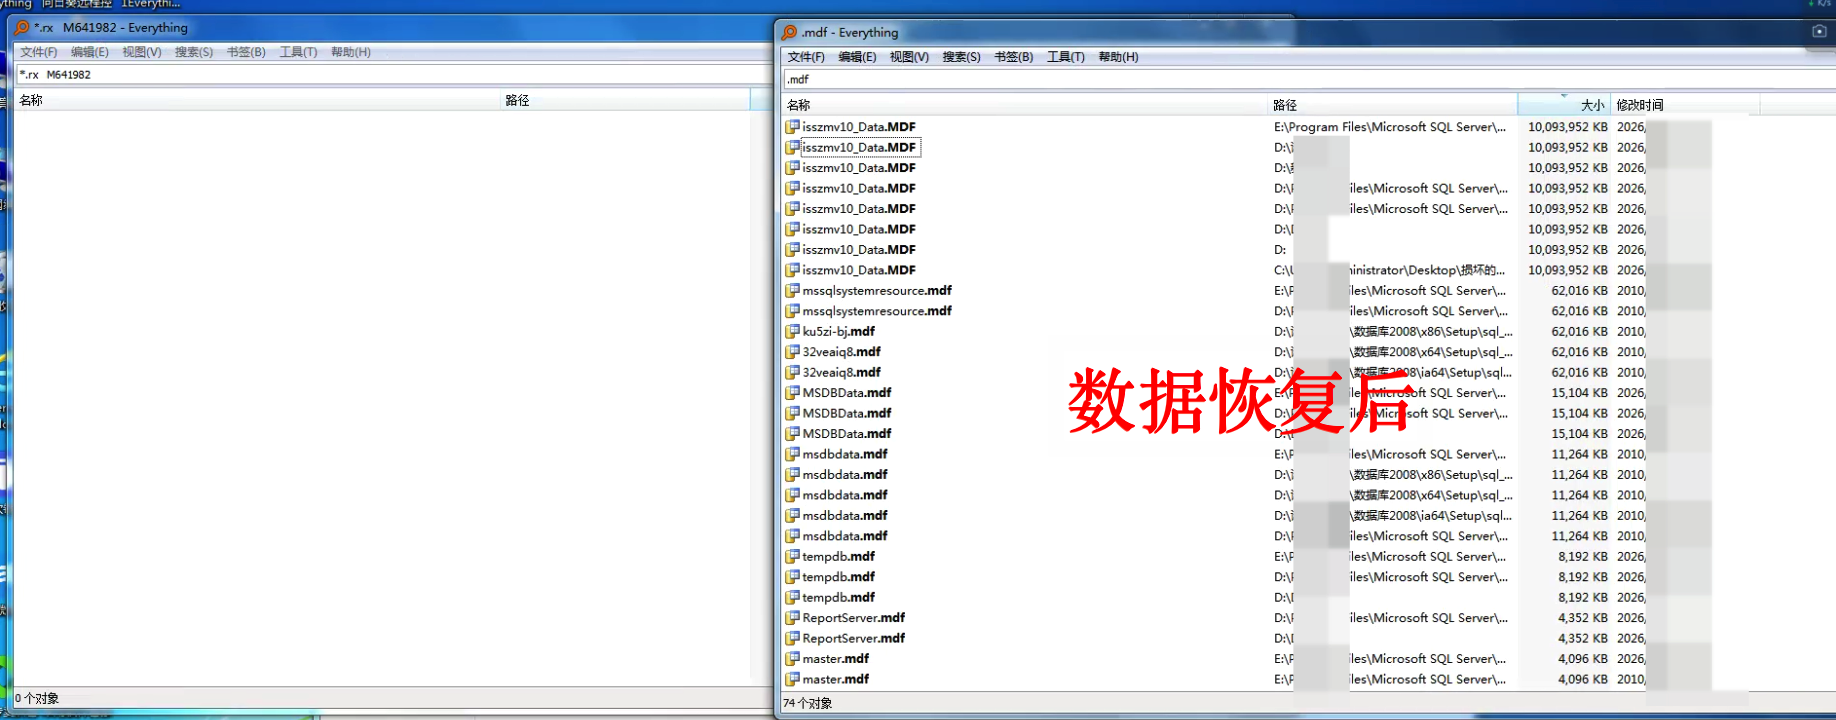
Task: Open the 视图(V) menu in the left window
Action: click(x=141, y=52)
